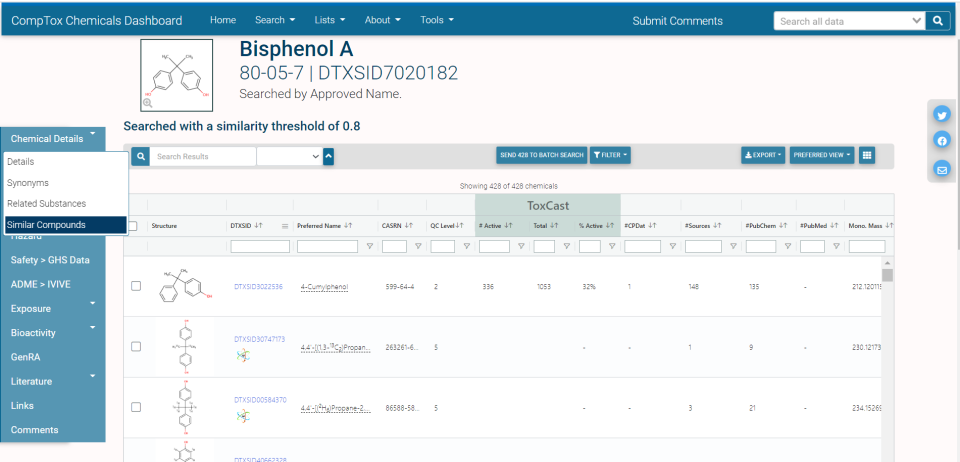
Task: Click the up-arrow toggle beside the results dropdown
Action: point(329,157)
